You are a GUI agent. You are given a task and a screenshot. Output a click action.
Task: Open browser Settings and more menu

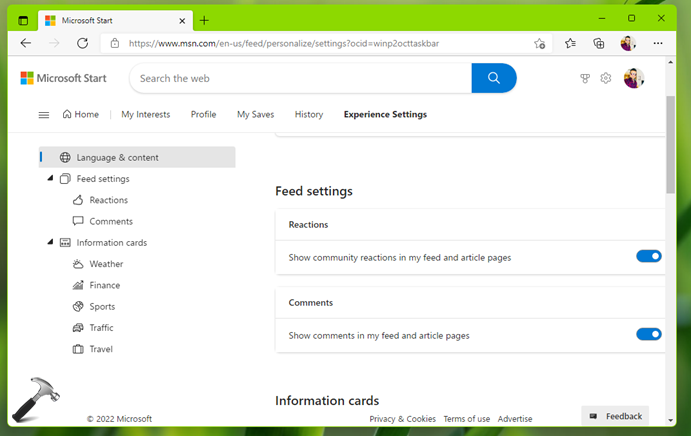[657, 43]
